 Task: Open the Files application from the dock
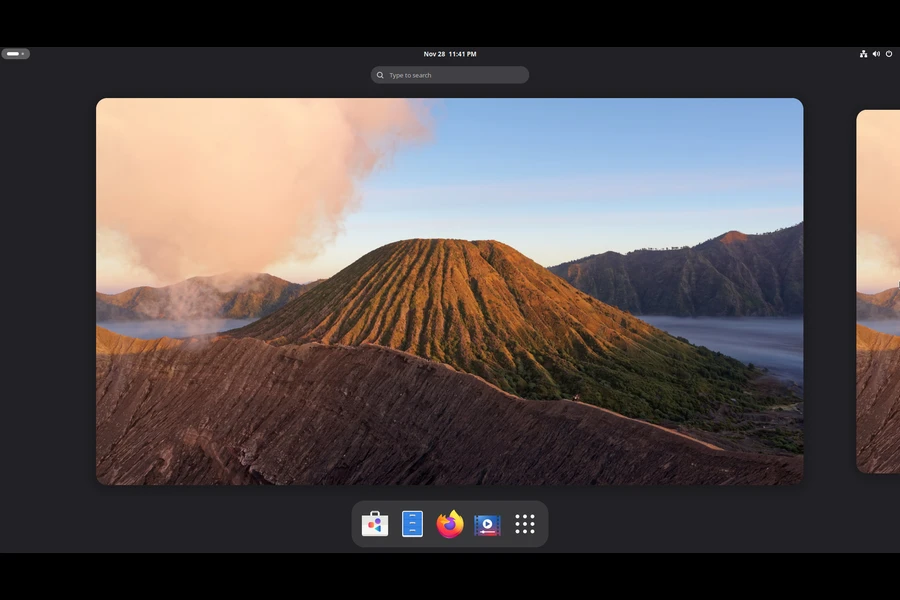point(412,523)
